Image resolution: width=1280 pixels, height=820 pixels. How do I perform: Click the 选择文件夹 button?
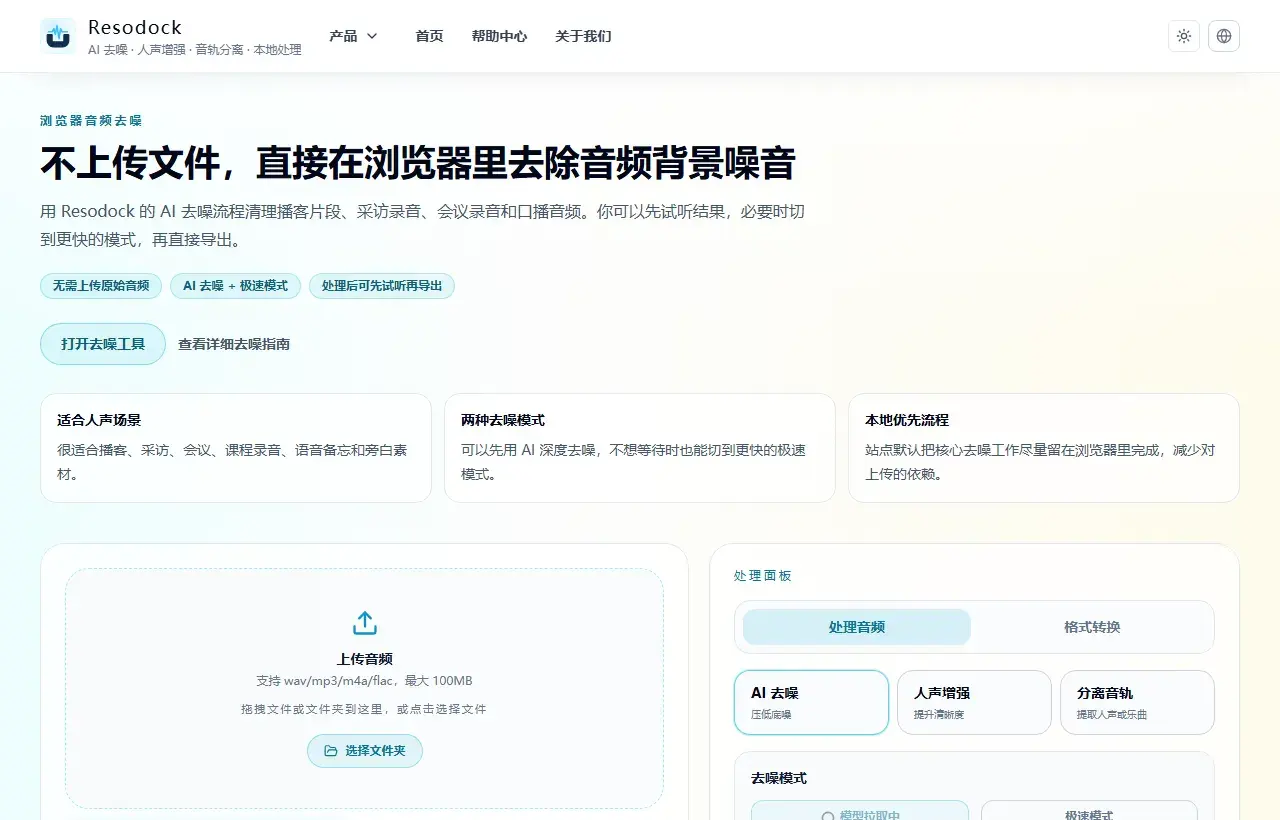pos(365,751)
